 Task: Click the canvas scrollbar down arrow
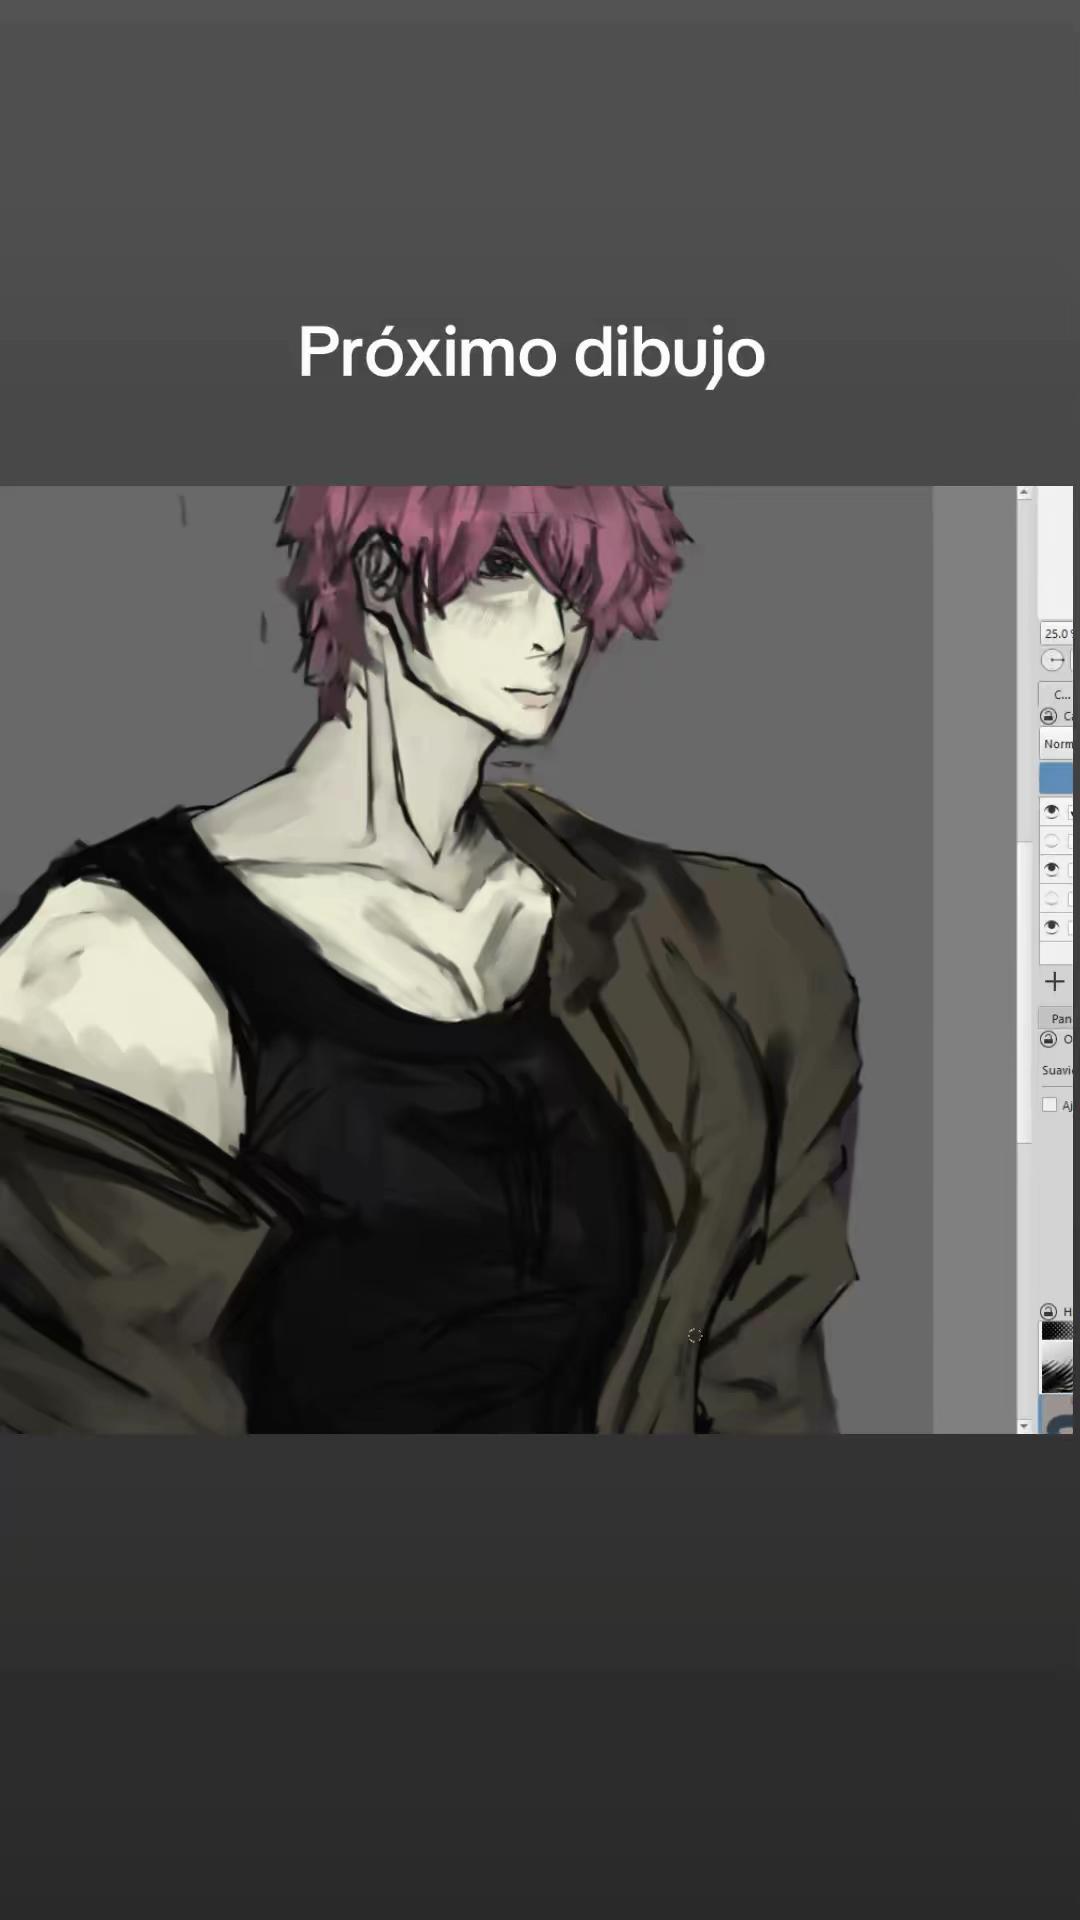(1024, 1426)
